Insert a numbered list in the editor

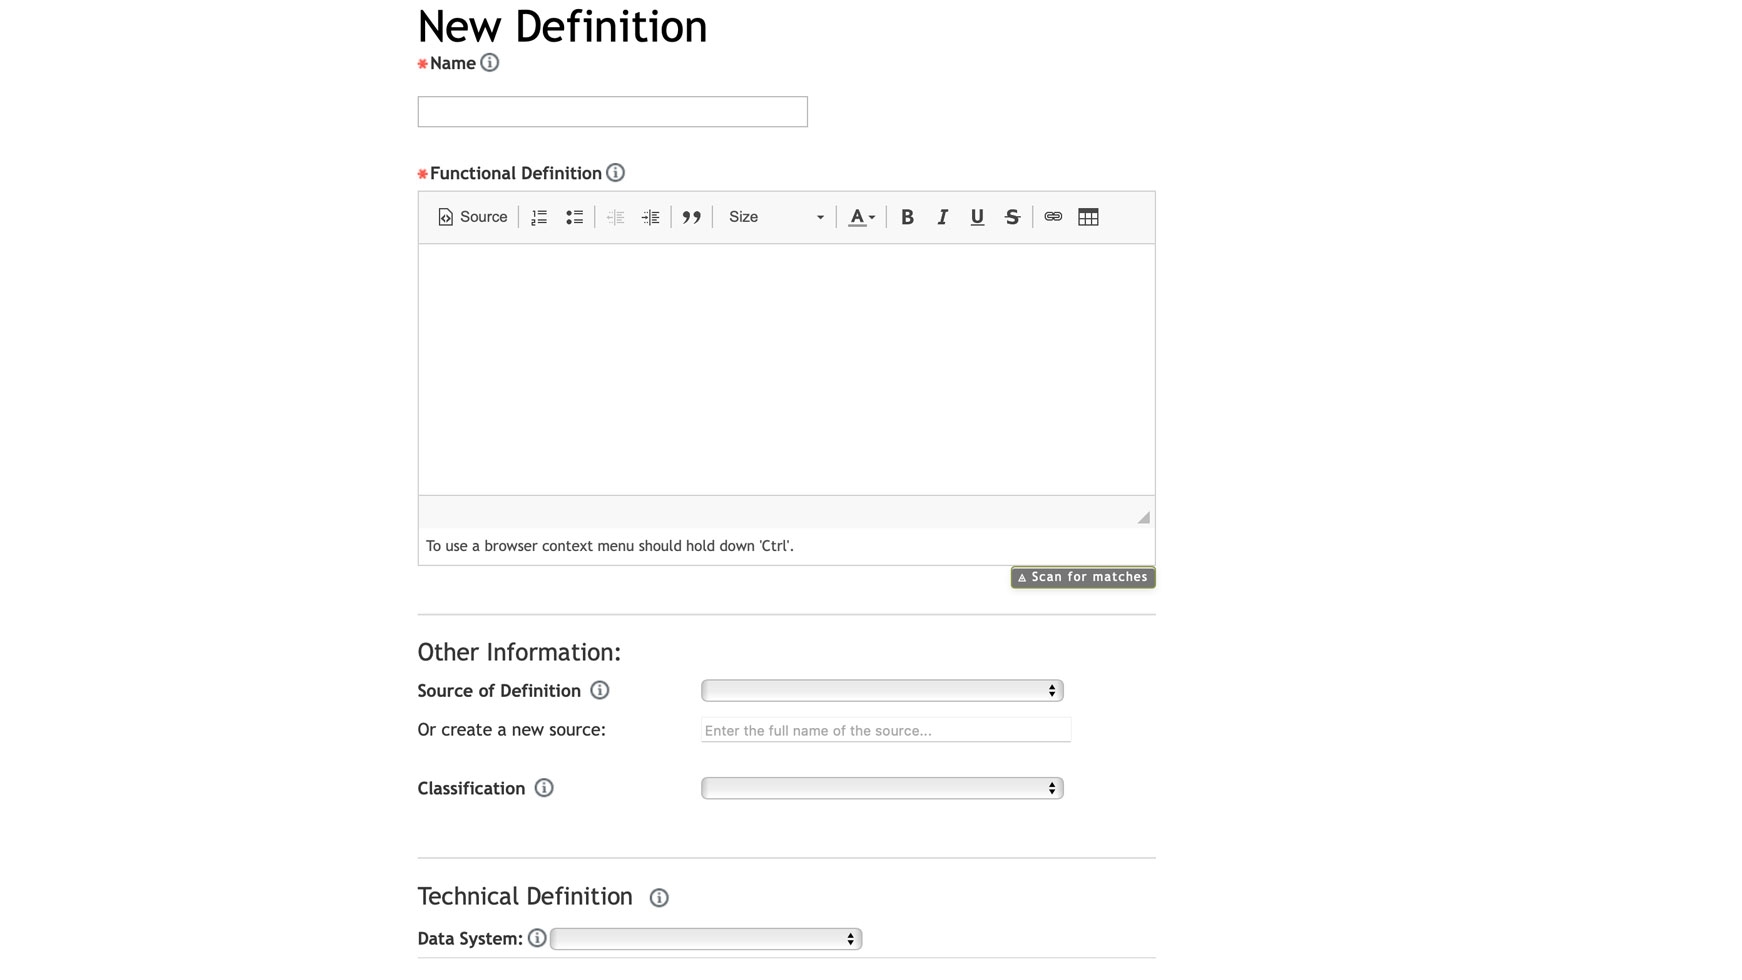point(539,217)
